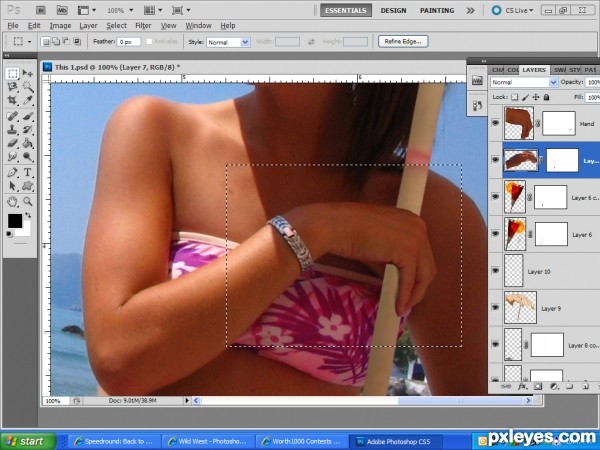The width and height of the screenshot is (600, 450).
Task: Open the Image menu
Action: [x=60, y=26]
